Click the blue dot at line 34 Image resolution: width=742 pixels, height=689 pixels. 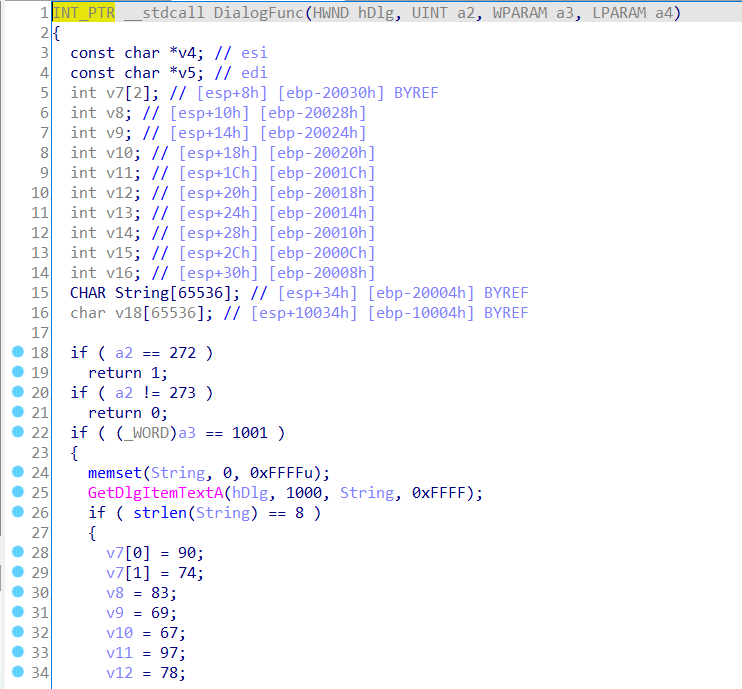click(17, 672)
